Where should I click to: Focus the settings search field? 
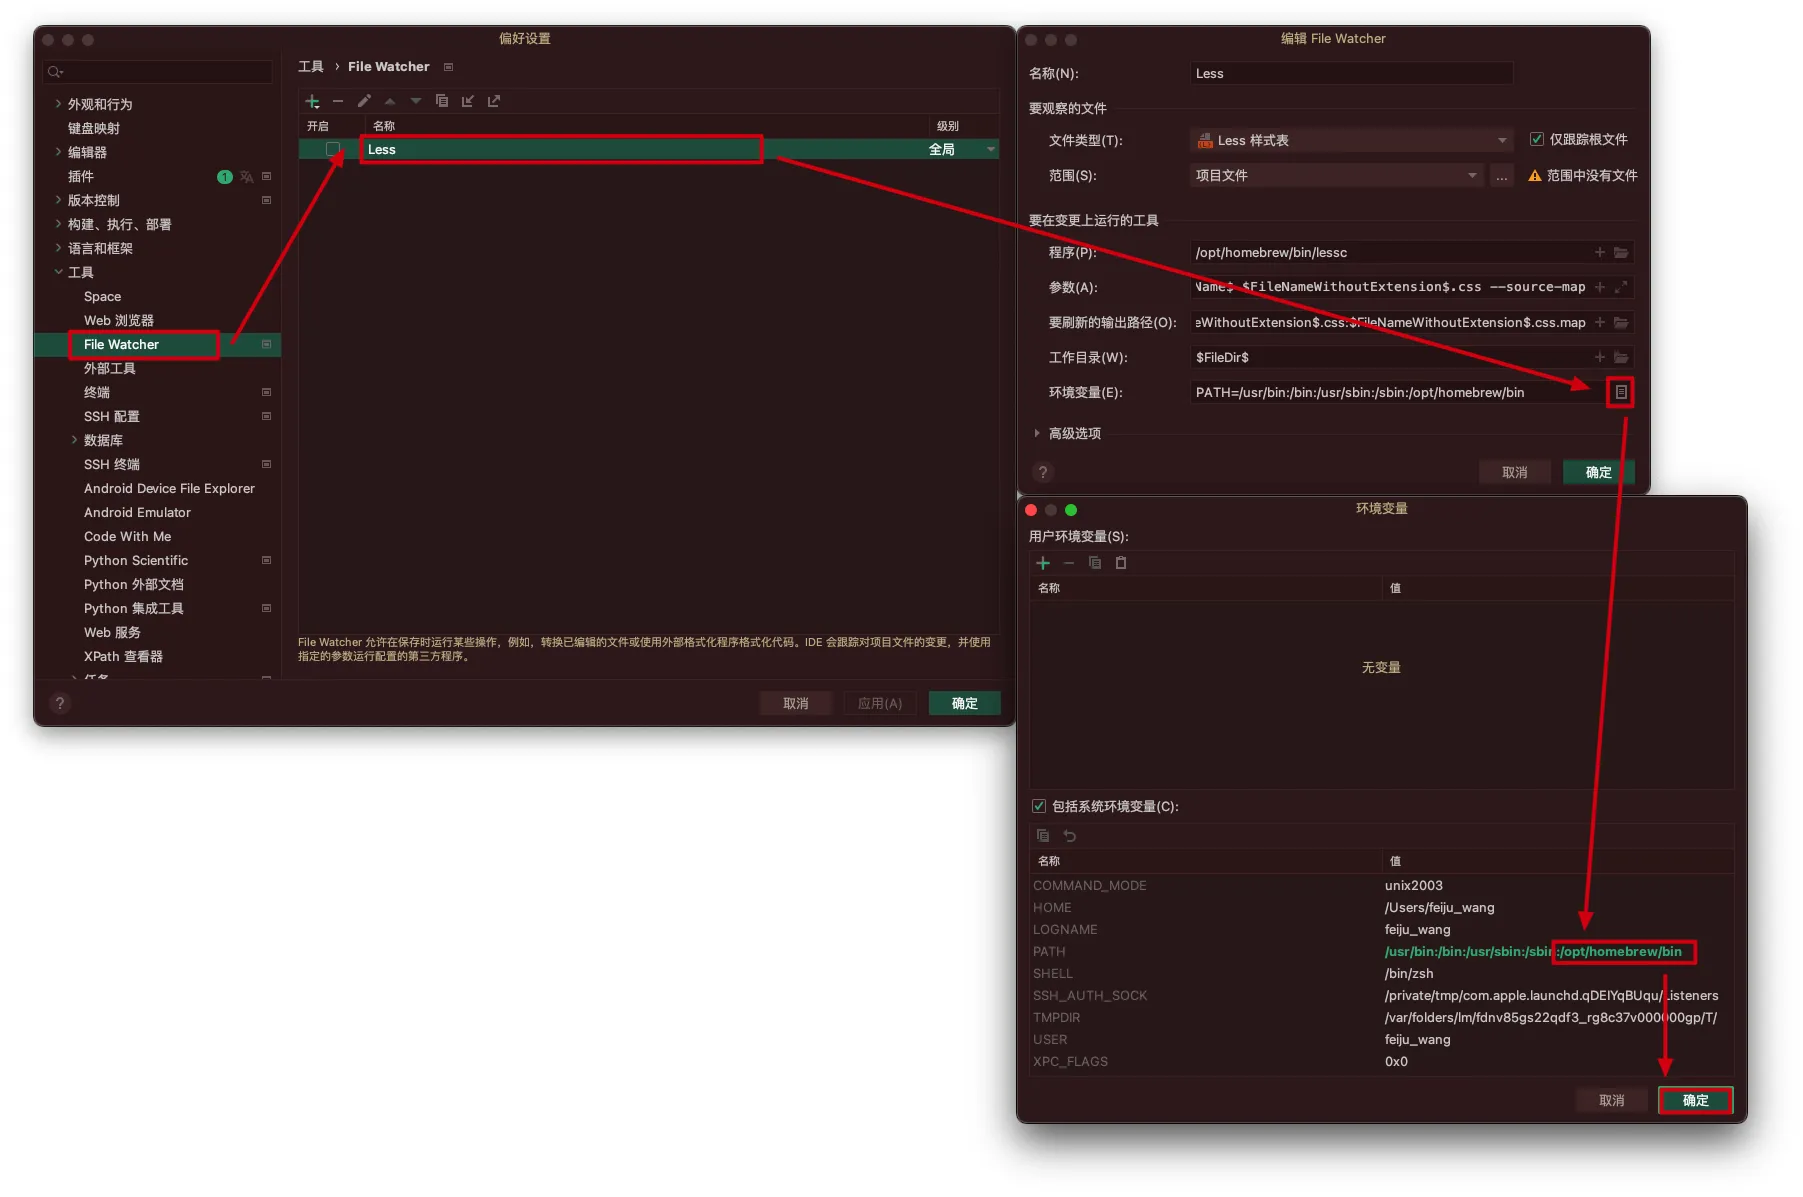pos(158,72)
